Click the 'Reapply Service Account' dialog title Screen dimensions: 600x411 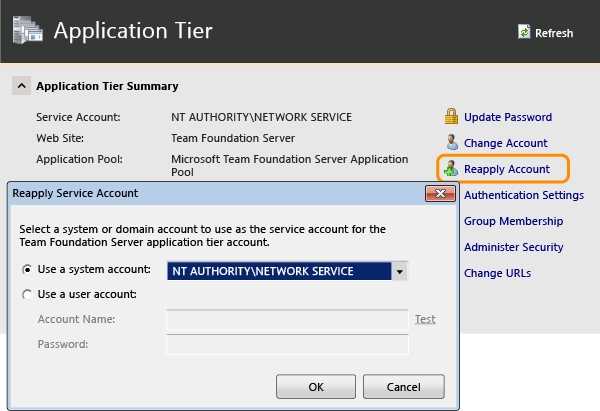[x=75, y=193]
